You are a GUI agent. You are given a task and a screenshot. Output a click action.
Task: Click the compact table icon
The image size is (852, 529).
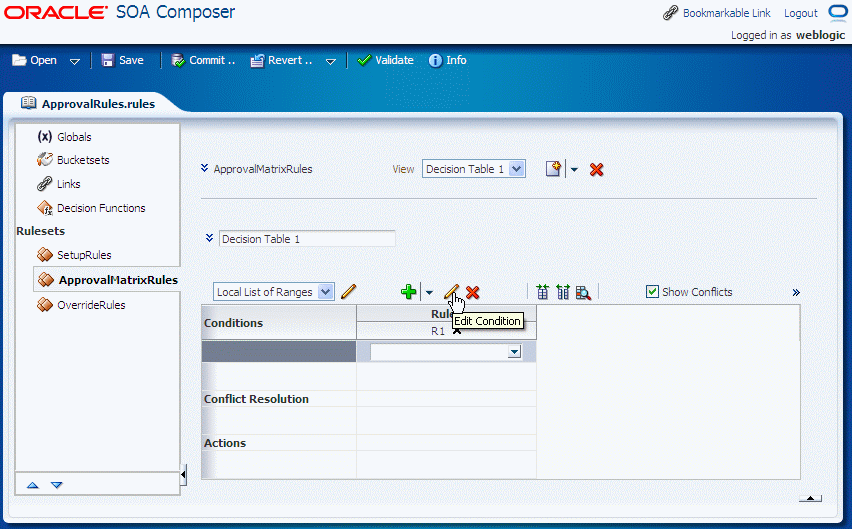point(563,292)
